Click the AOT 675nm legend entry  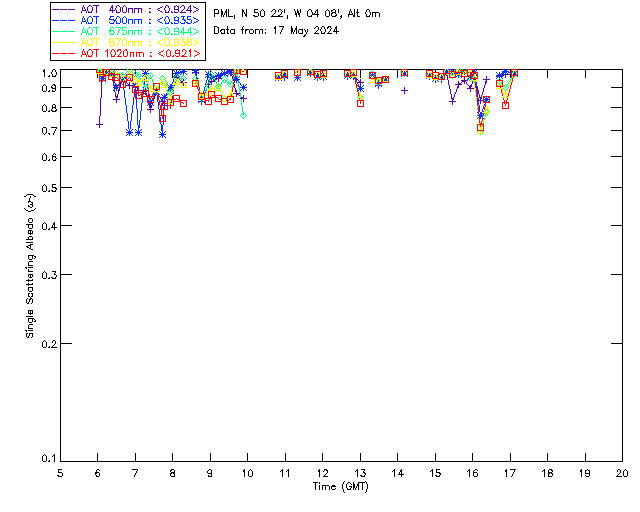[x=126, y=31]
